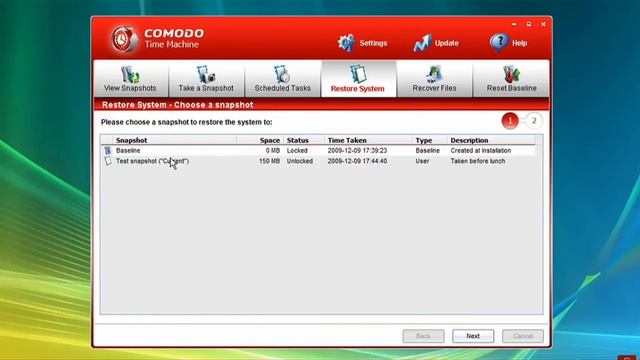Click the 0 MB space value
The image size is (640, 360).
(273, 151)
